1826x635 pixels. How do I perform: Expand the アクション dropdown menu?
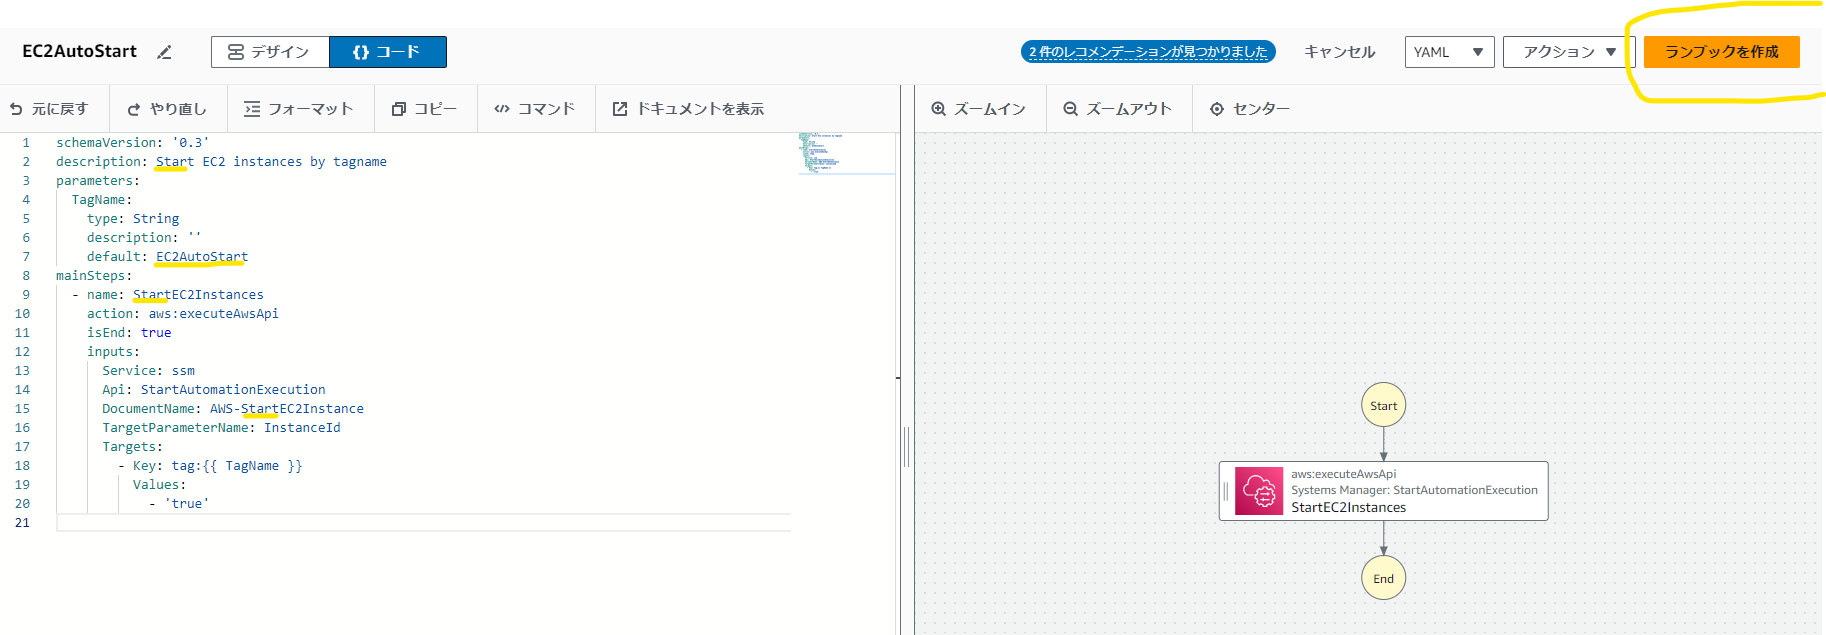[1569, 52]
